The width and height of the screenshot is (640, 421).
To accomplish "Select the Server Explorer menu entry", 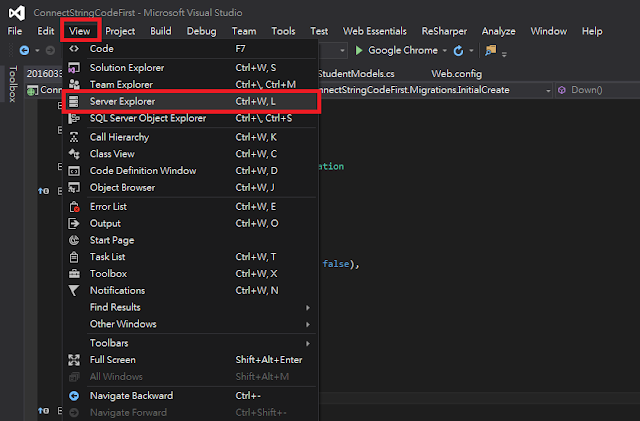I will 191,101.
